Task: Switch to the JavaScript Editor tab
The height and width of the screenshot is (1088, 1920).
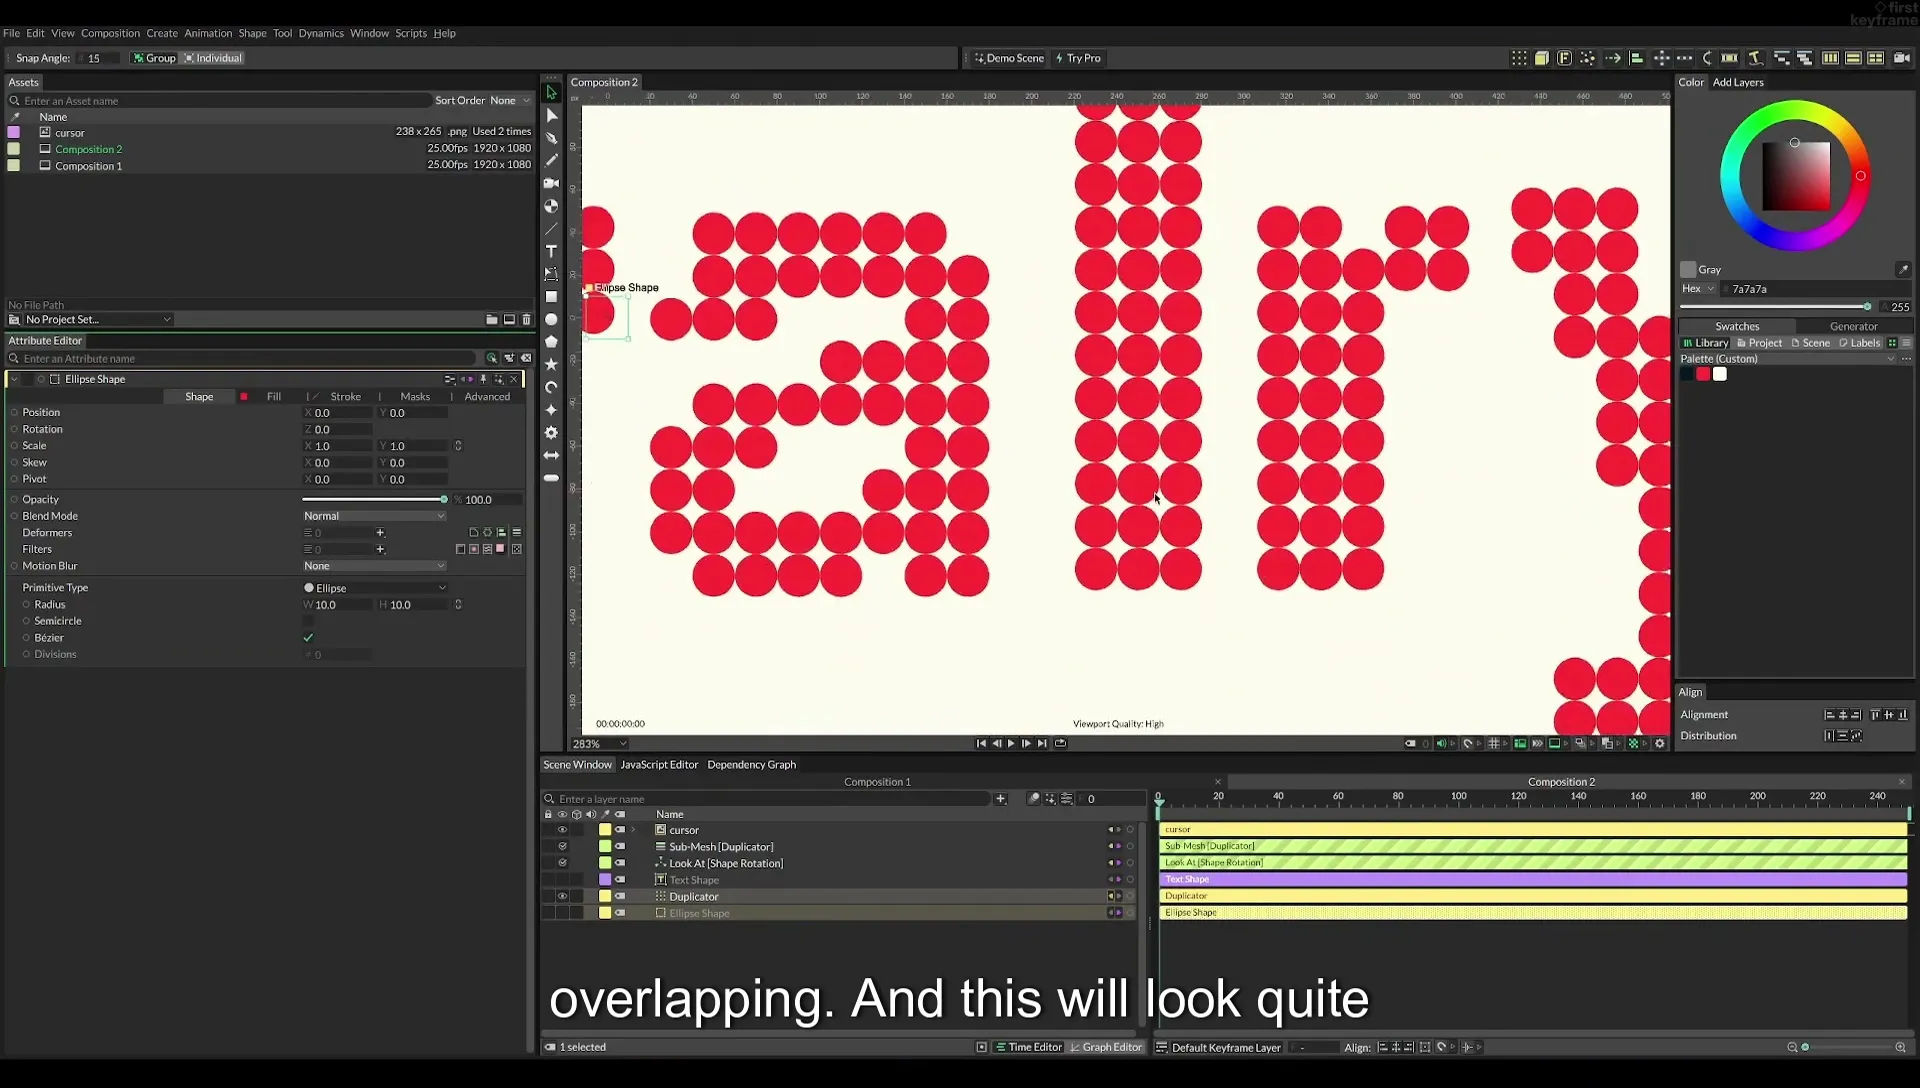Action: (659, 765)
